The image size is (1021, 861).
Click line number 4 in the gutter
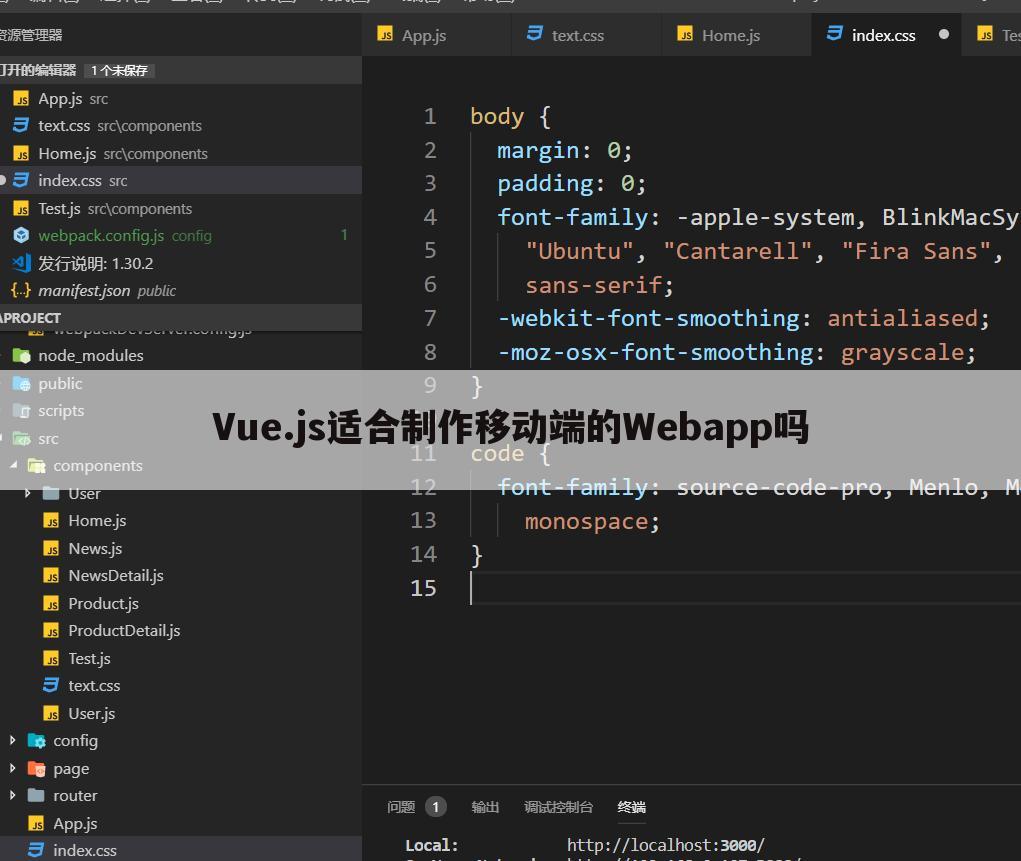coord(430,217)
